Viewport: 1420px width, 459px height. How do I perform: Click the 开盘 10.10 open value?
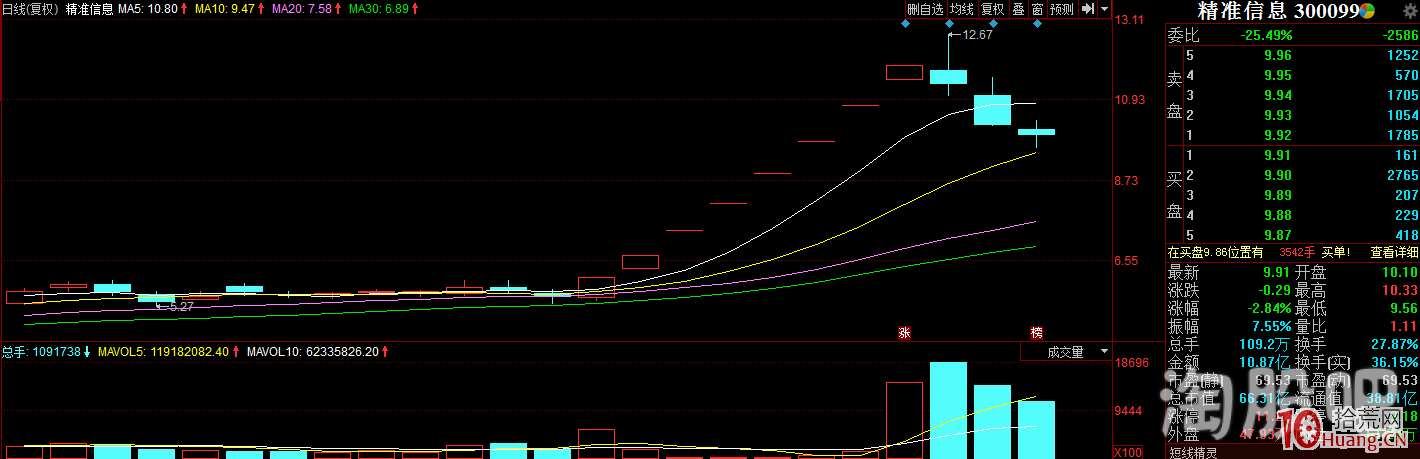click(1399, 272)
